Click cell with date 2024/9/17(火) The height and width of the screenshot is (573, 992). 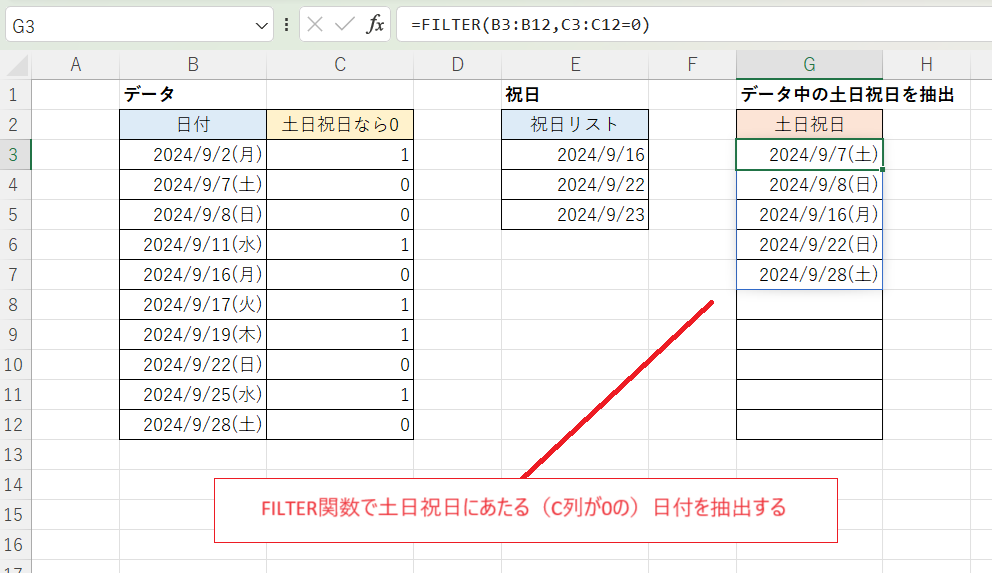click(x=193, y=305)
